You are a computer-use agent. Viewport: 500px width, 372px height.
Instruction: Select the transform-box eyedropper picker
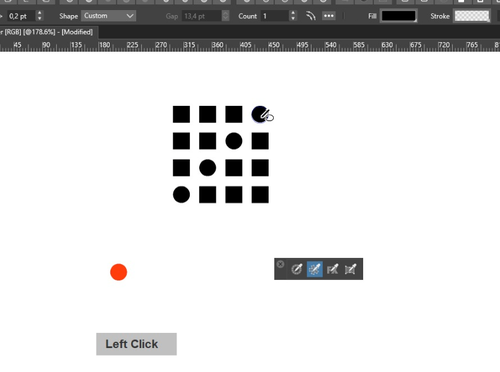350,269
